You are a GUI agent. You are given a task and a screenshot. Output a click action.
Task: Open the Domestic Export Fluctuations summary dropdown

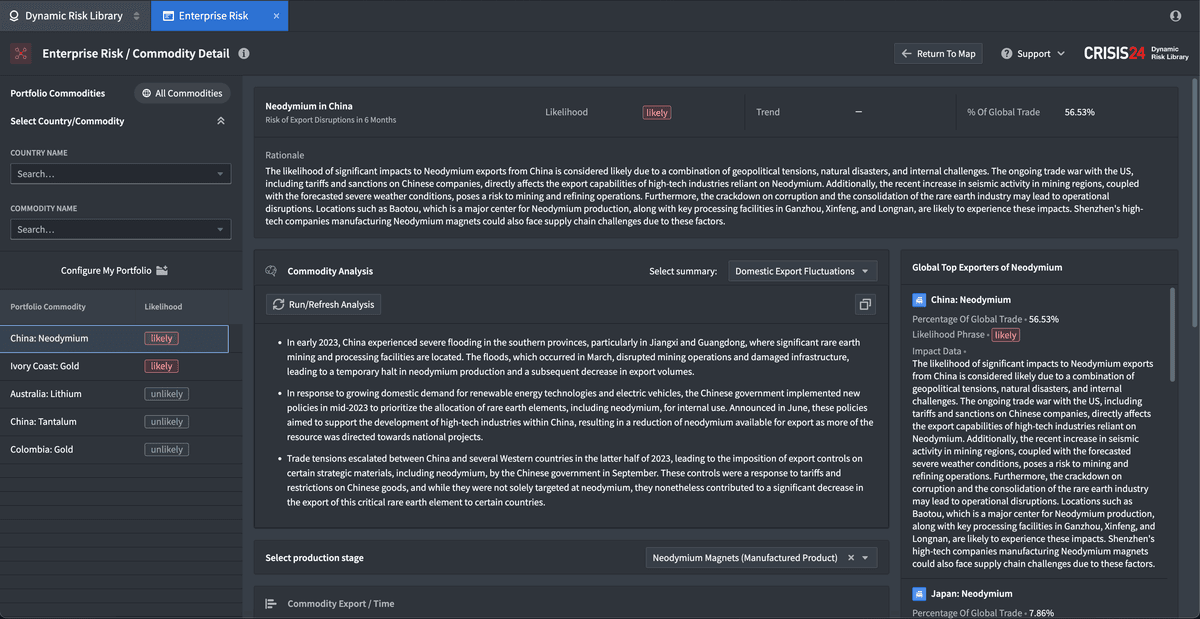tap(803, 271)
